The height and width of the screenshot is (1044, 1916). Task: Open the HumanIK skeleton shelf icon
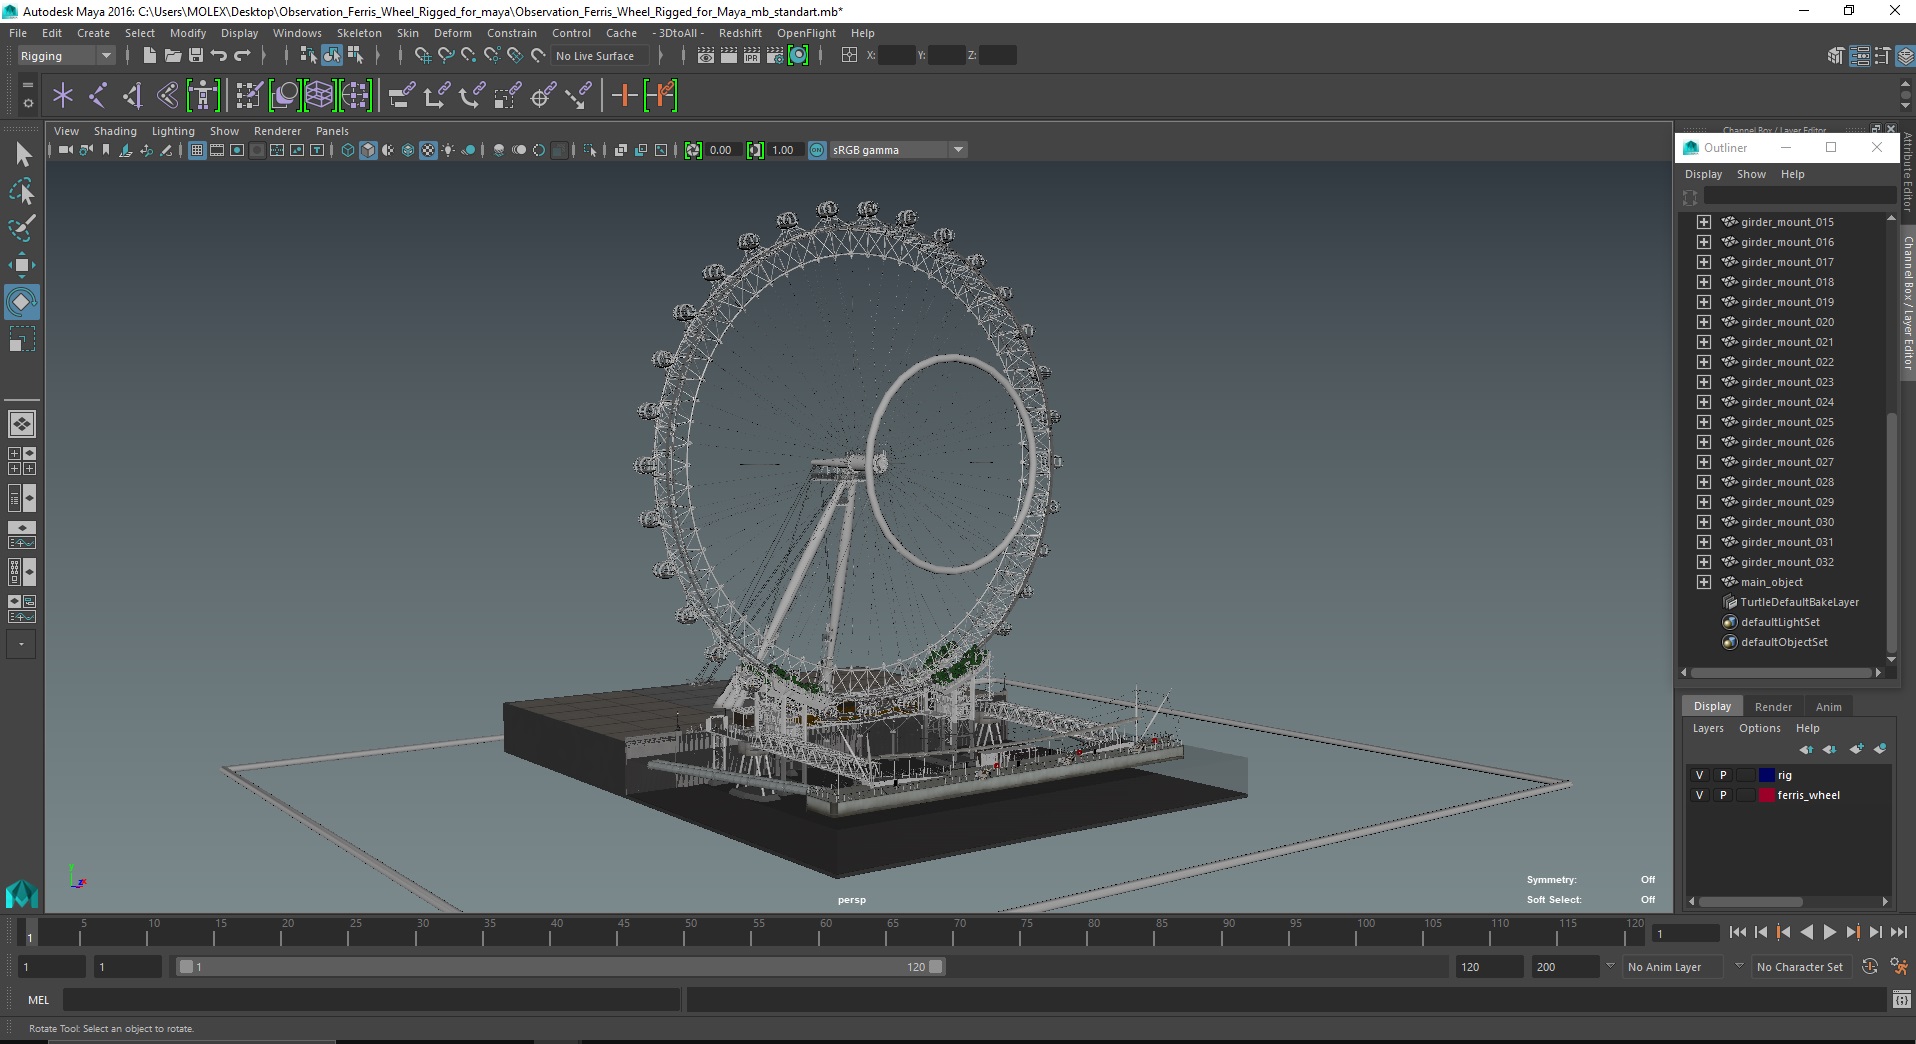pos(203,96)
